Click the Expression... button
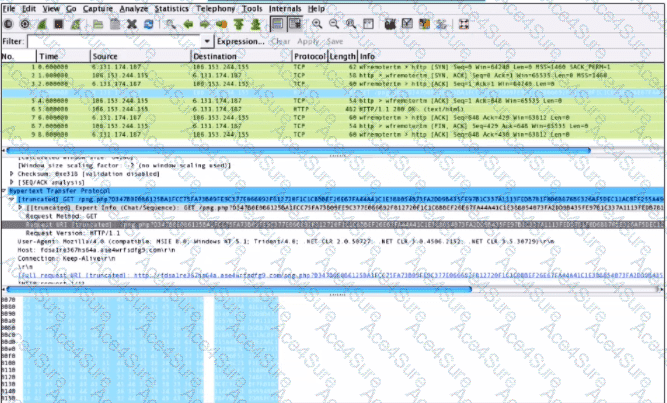This screenshot has width=667, height=403. click(240, 42)
